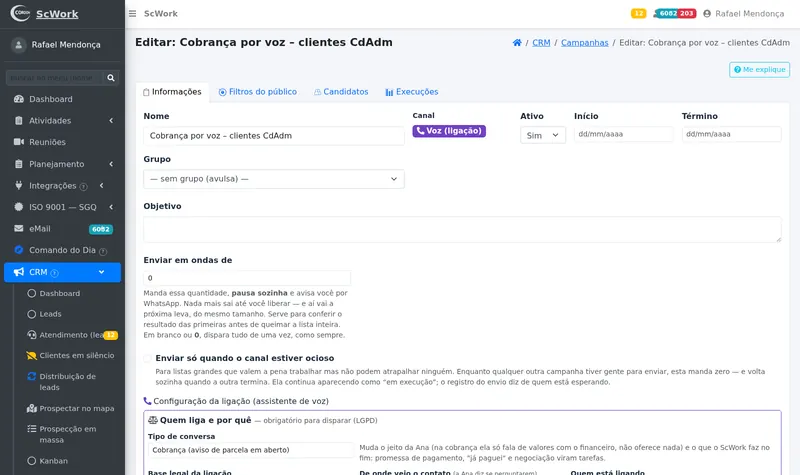Click the Nome text field

point(274,136)
